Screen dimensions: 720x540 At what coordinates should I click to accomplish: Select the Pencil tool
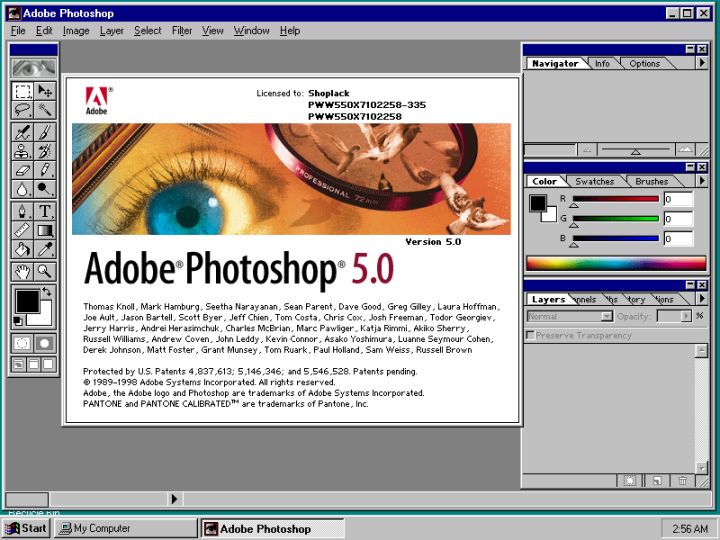pos(45,170)
